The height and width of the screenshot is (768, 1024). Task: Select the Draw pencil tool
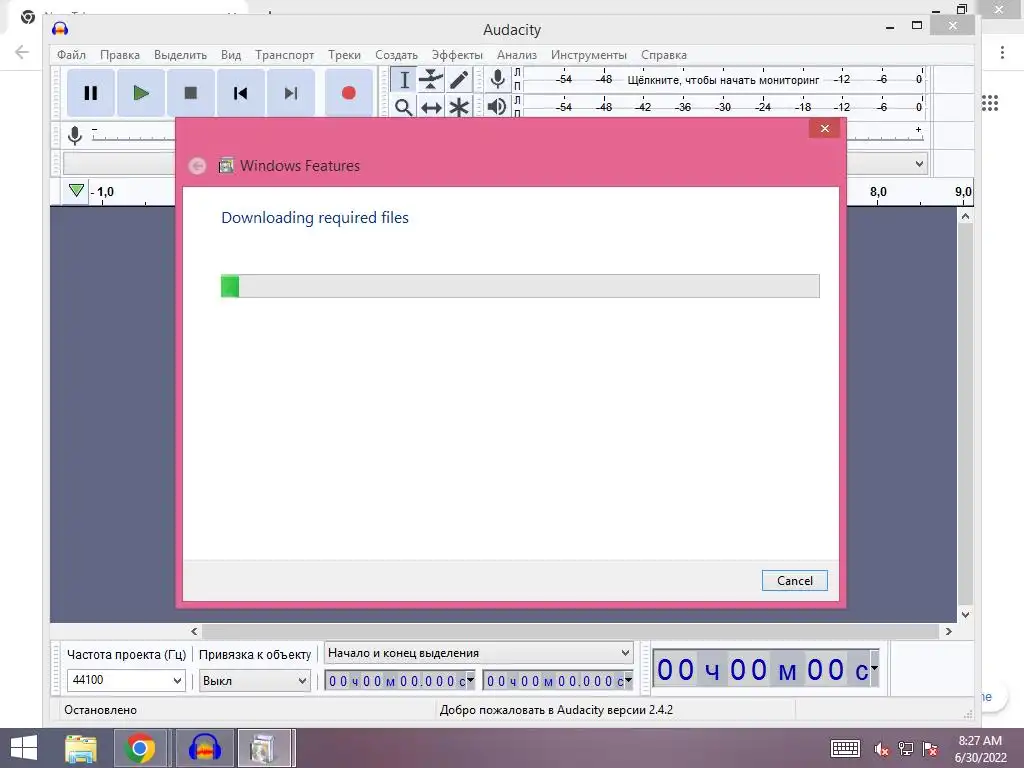coord(458,80)
